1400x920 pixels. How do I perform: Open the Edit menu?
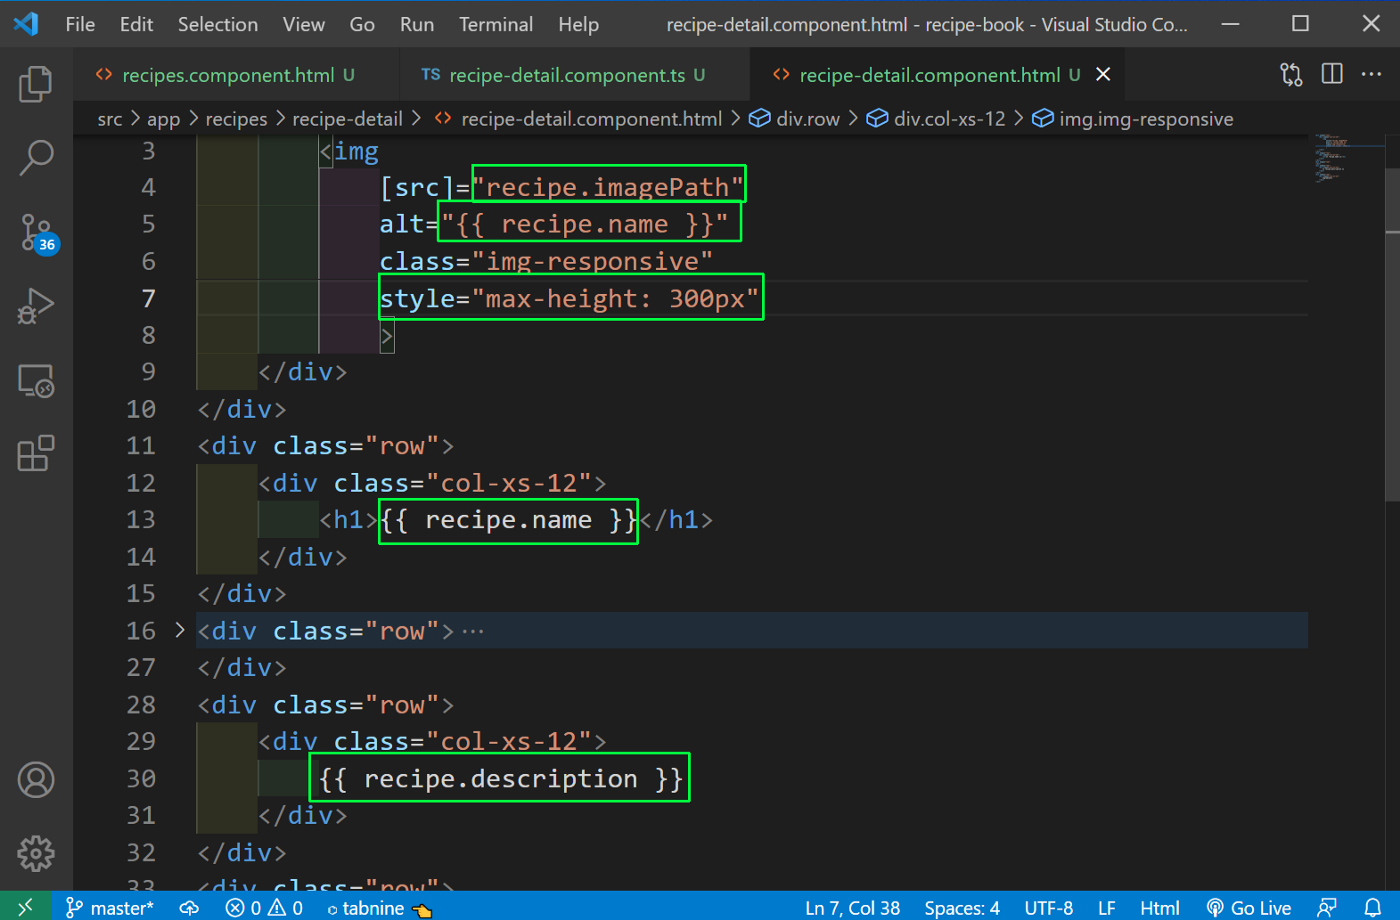click(x=136, y=24)
